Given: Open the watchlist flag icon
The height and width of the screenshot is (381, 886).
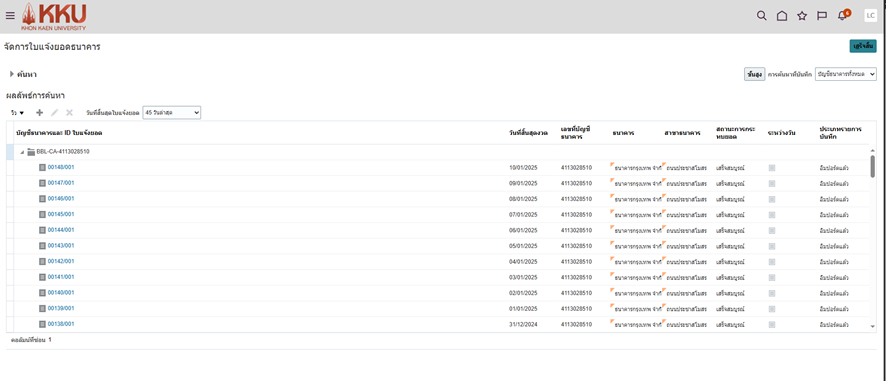Looking at the screenshot, I should (822, 16).
